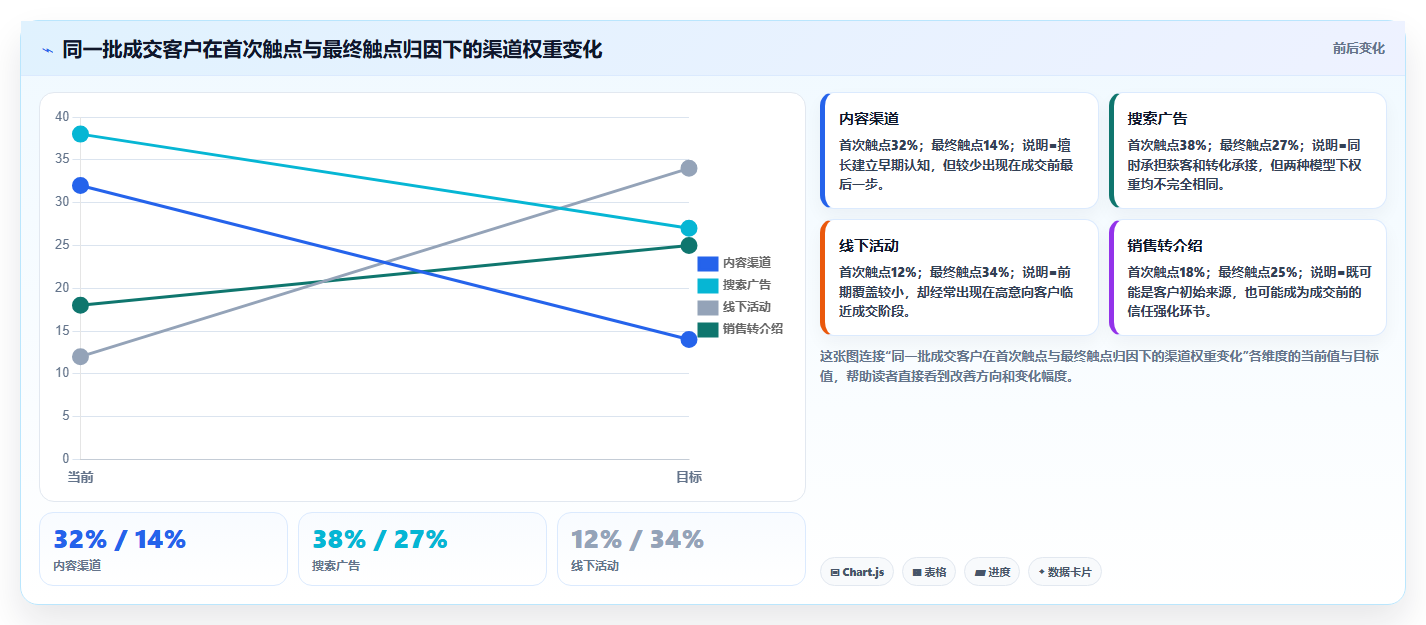Toggle the 销售转介绍 legend color box

point(708,329)
